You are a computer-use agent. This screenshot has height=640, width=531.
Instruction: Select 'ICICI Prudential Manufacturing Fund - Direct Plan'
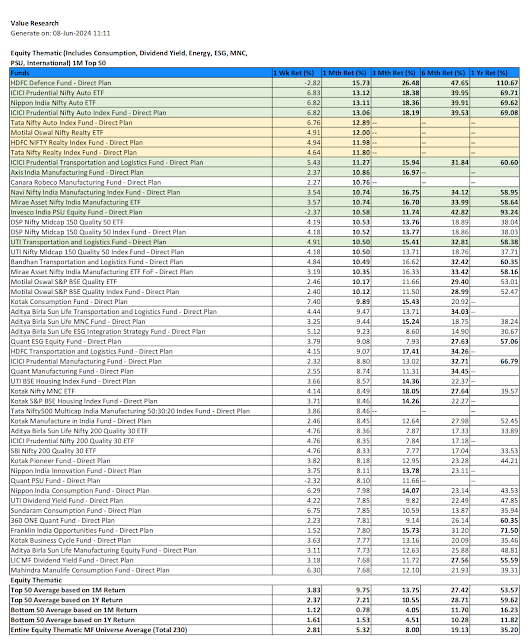tap(86, 362)
